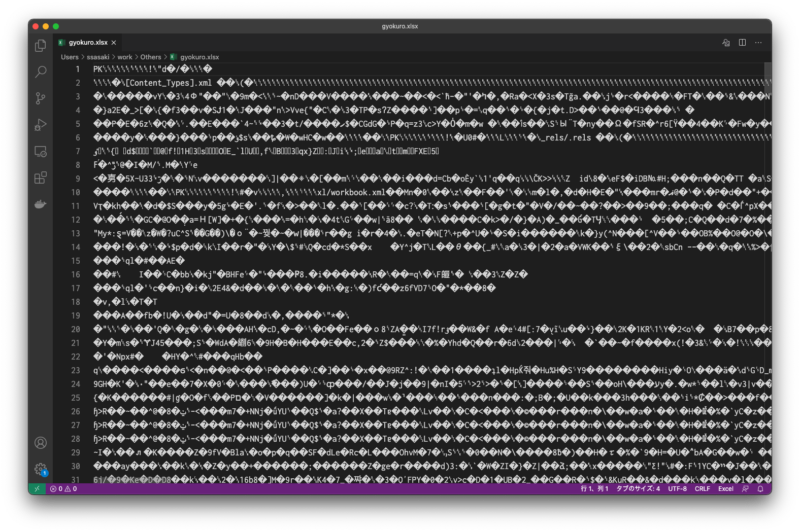Screen dimensions: 800x532
Task: Click the split editor right icon
Action: point(742,42)
